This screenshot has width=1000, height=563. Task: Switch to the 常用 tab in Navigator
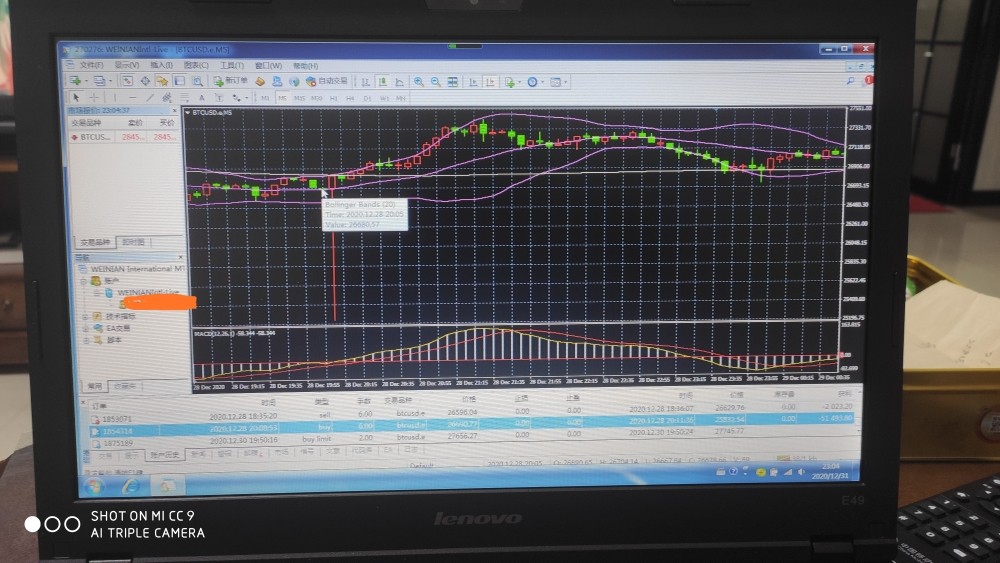coord(95,386)
